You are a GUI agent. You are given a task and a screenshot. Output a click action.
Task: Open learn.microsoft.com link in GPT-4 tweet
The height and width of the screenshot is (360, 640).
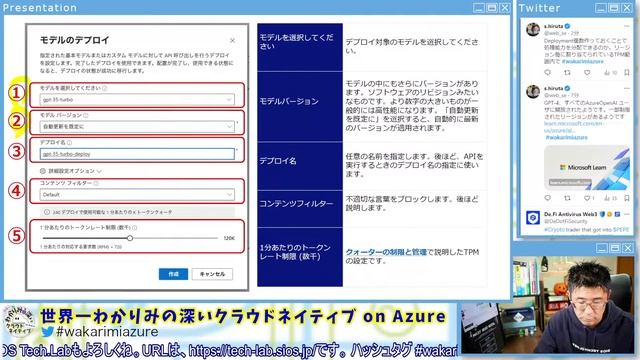[x=573, y=127]
